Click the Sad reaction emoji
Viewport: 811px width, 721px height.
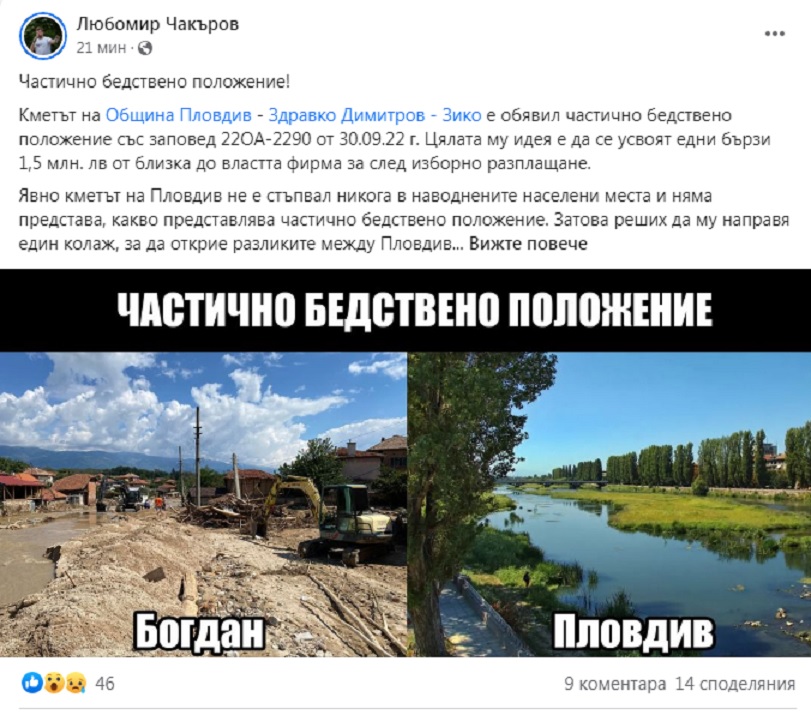[x=76, y=683]
